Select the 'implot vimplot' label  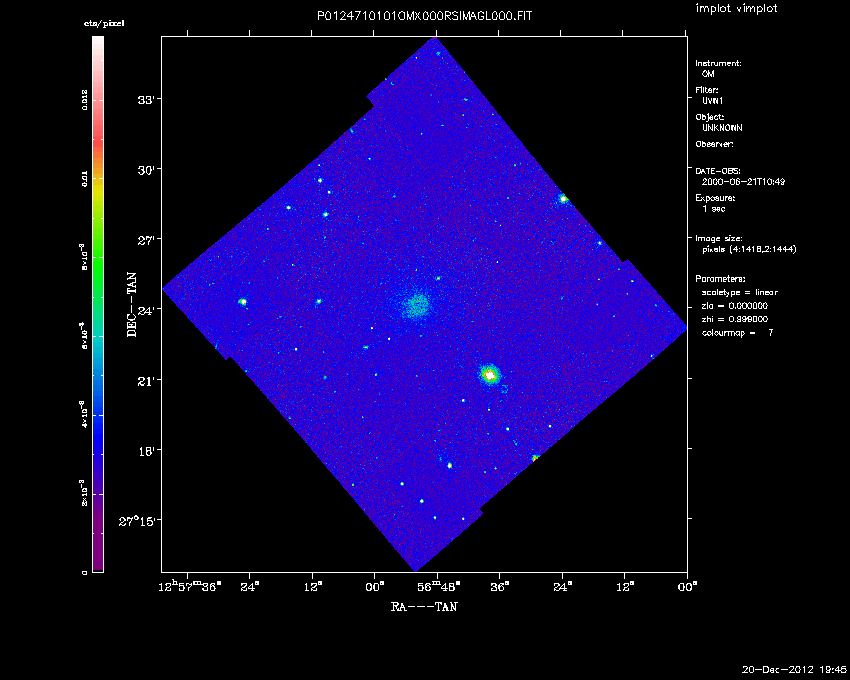coord(736,8)
